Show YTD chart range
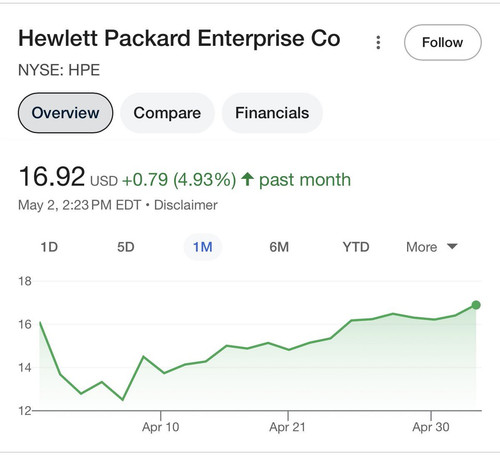500x460 pixels. (356, 247)
